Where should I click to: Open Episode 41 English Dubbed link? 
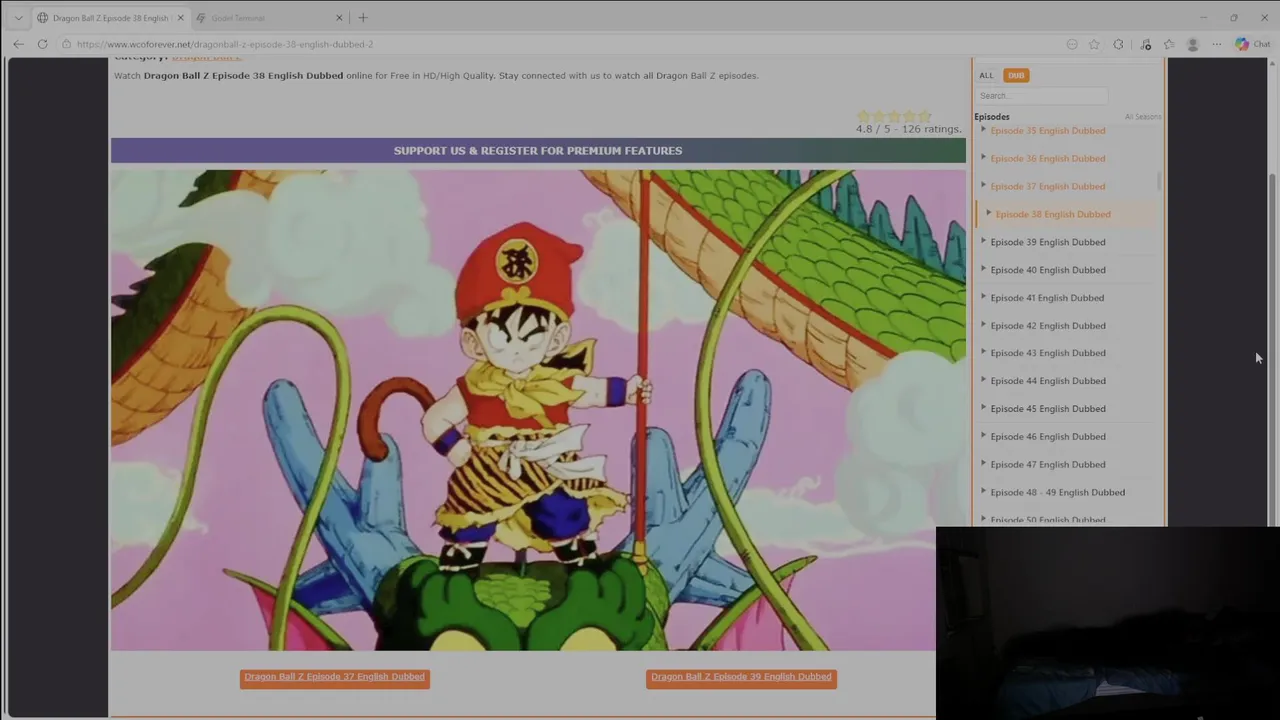coord(1047,298)
